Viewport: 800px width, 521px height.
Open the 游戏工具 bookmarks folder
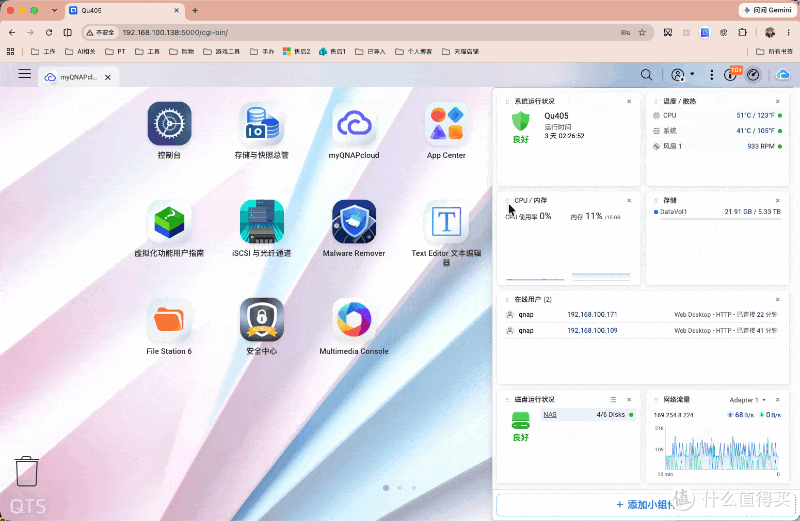click(221, 52)
